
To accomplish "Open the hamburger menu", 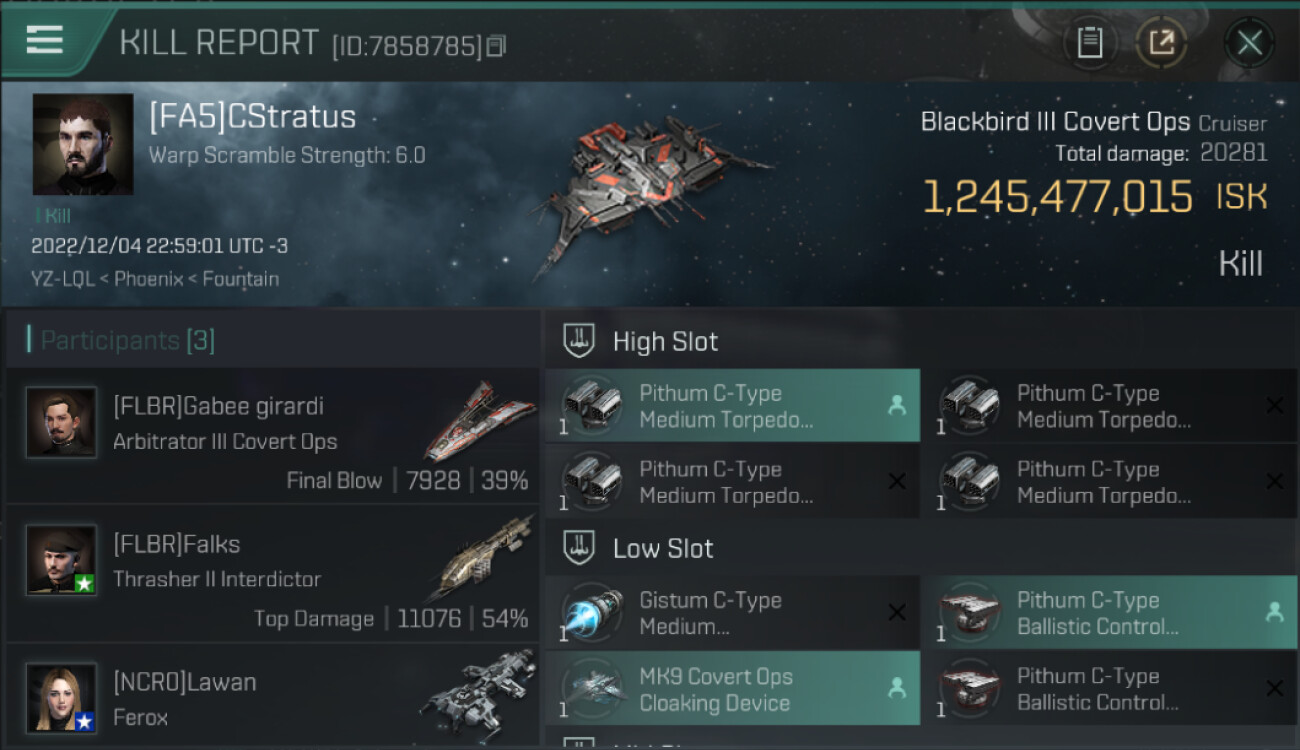I will pyautogui.click(x=45, y=40).
